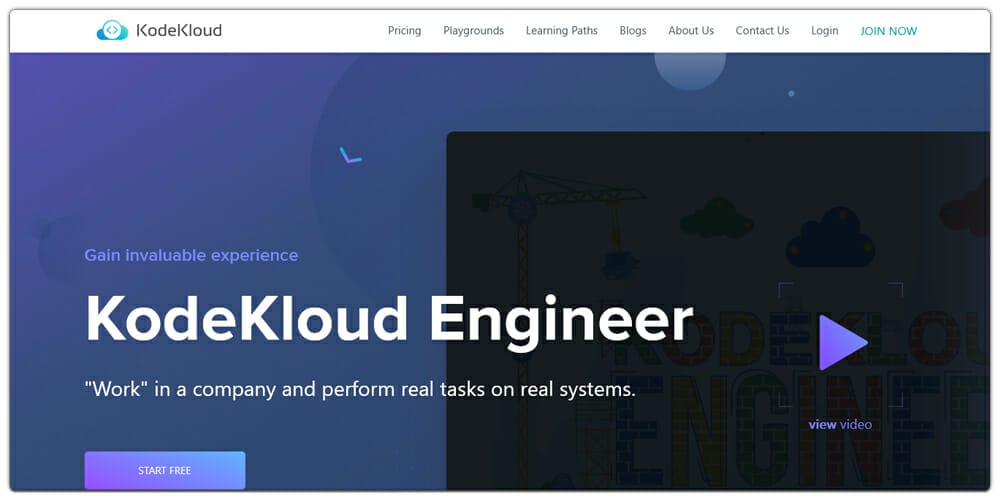This screenshot has width=1000, height=500.
Task: Open the Learning Paths menu item
Action: (561, 31)
